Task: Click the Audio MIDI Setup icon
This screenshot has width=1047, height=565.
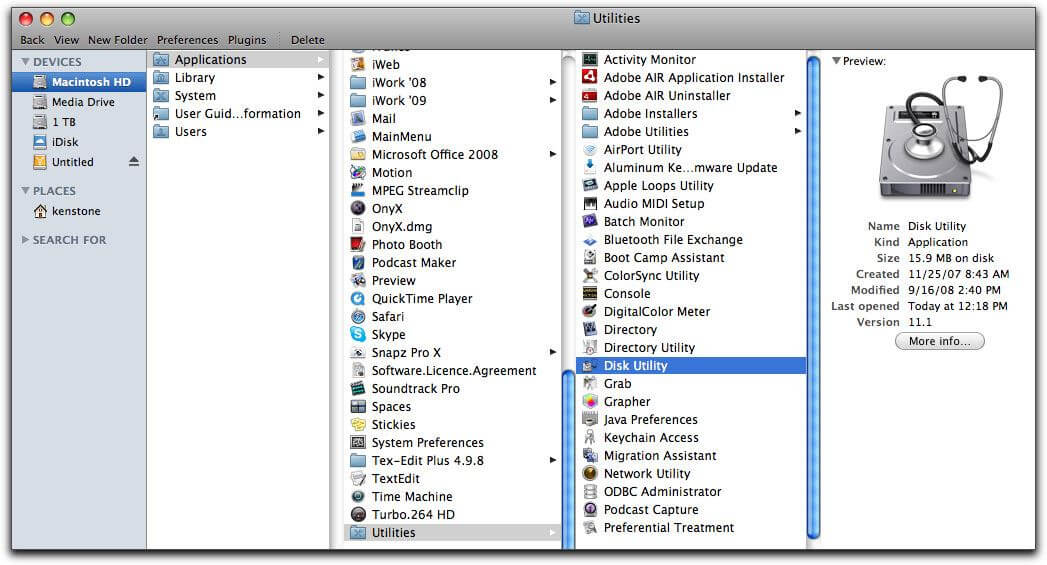Action: click(x=590, y=204)
